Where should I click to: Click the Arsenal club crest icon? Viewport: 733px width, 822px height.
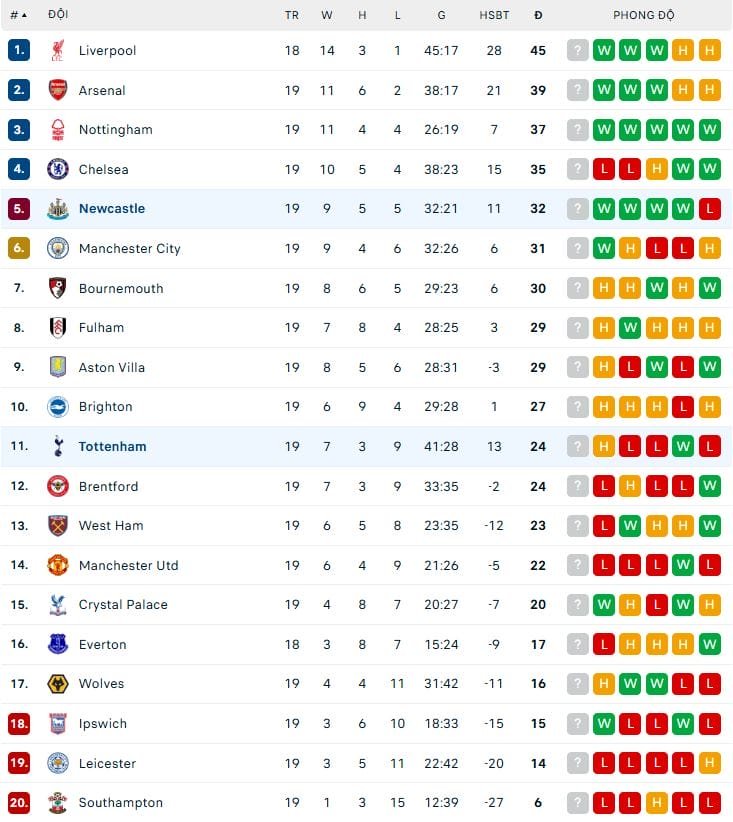(58, 90)
